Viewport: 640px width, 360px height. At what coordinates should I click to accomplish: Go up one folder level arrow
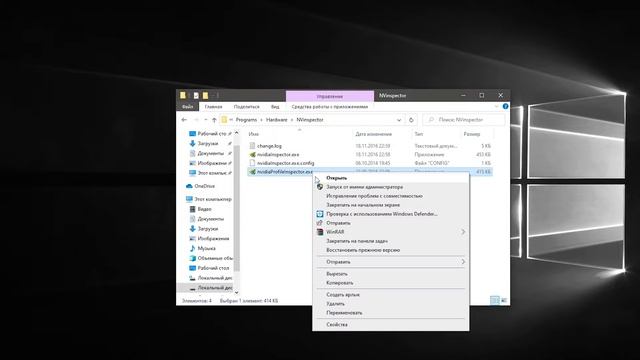point(214,120)
